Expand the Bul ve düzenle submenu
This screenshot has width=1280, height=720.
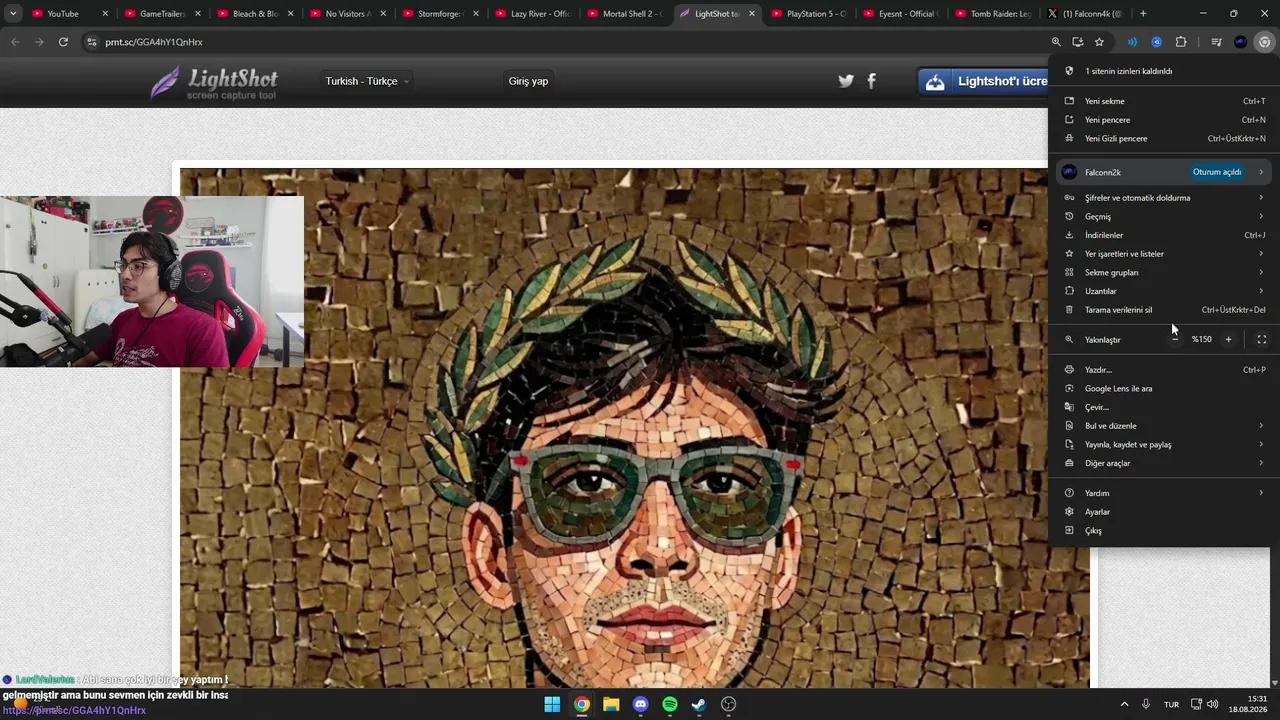click(1164, 426)
